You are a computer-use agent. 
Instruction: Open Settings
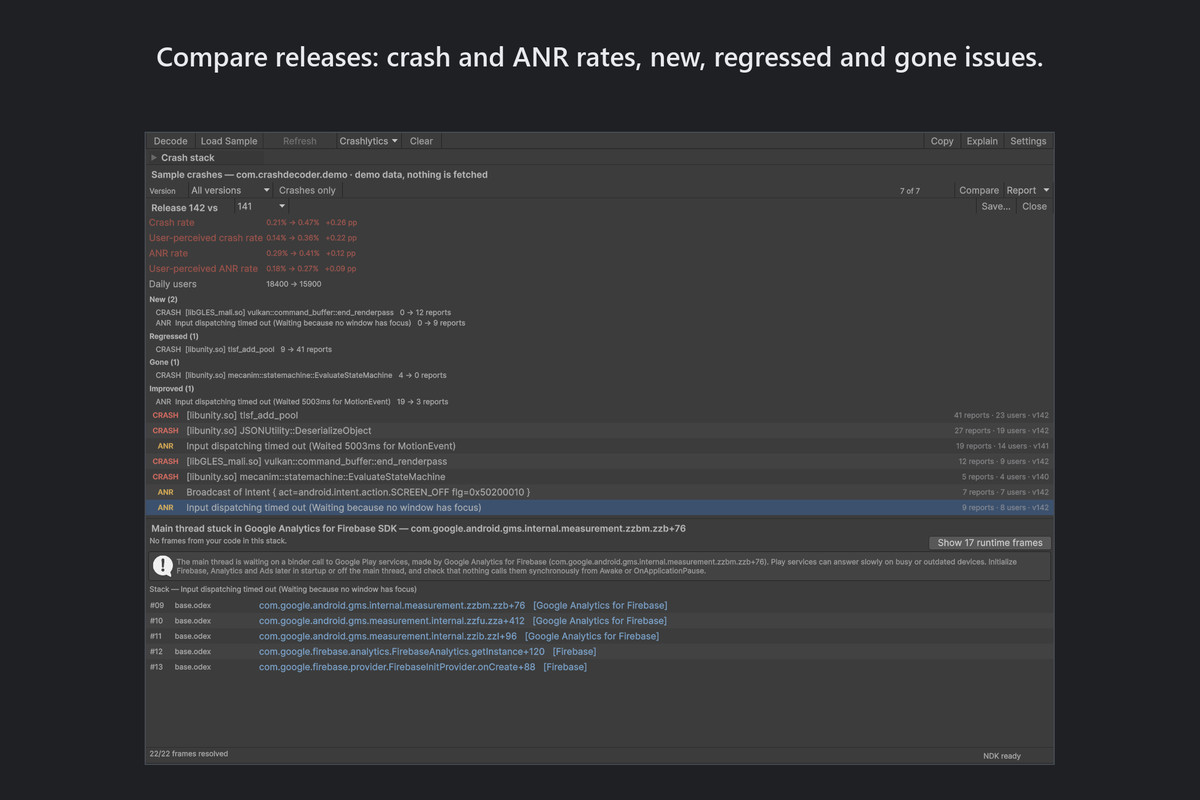click(1028, 141)
